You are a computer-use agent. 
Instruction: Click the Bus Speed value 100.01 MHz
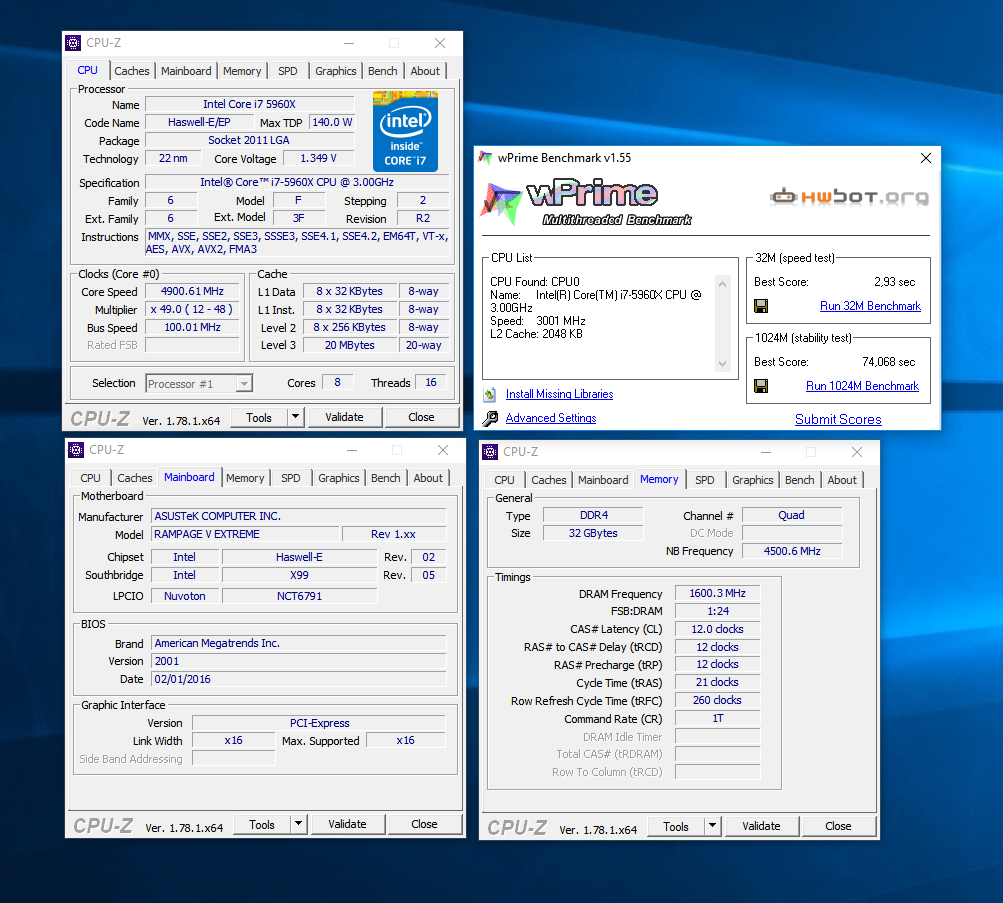[193, 327]
